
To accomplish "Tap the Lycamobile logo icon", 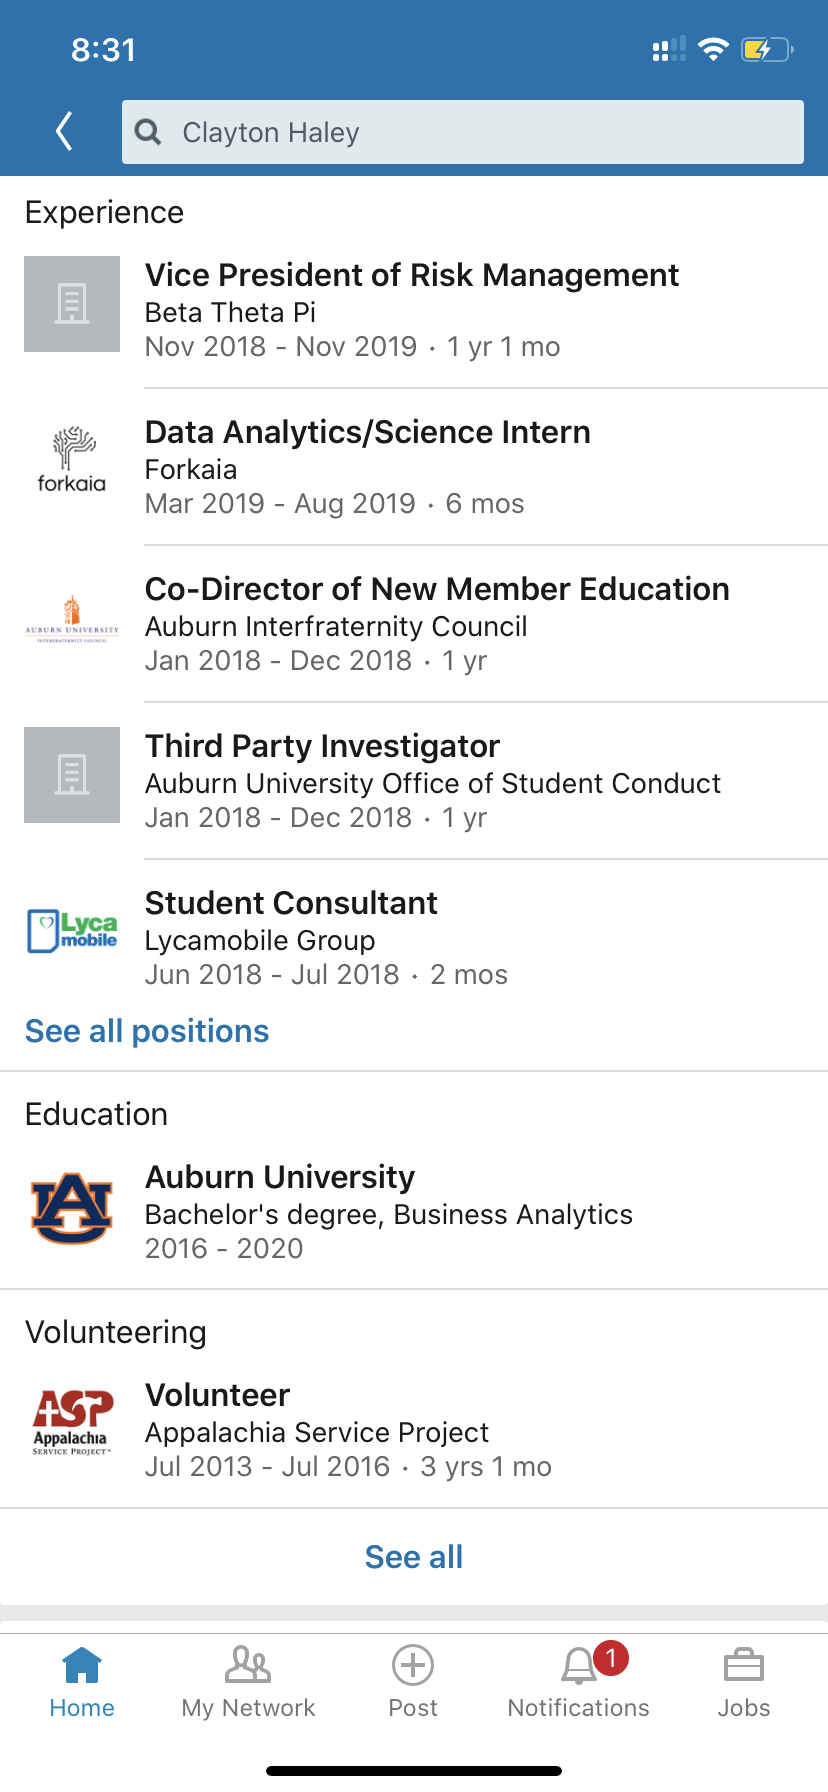I will [72, 931].
